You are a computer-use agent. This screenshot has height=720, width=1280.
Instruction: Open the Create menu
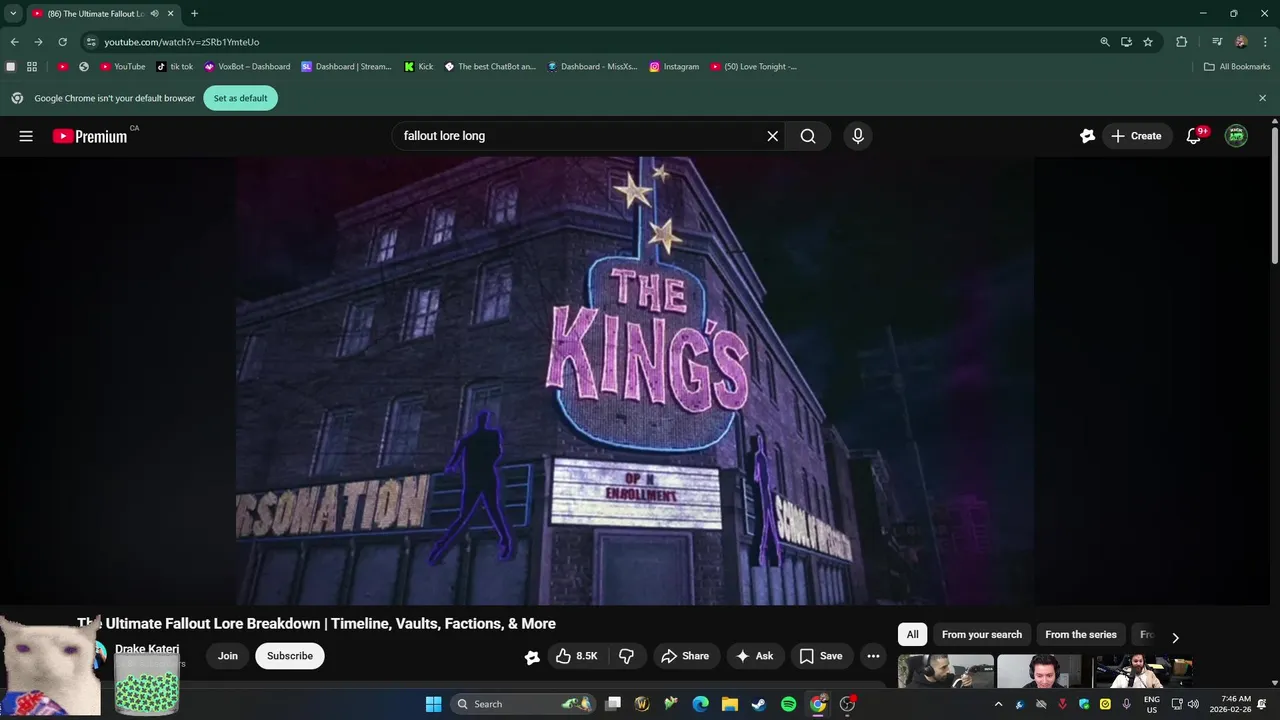tap(1137, 136)
